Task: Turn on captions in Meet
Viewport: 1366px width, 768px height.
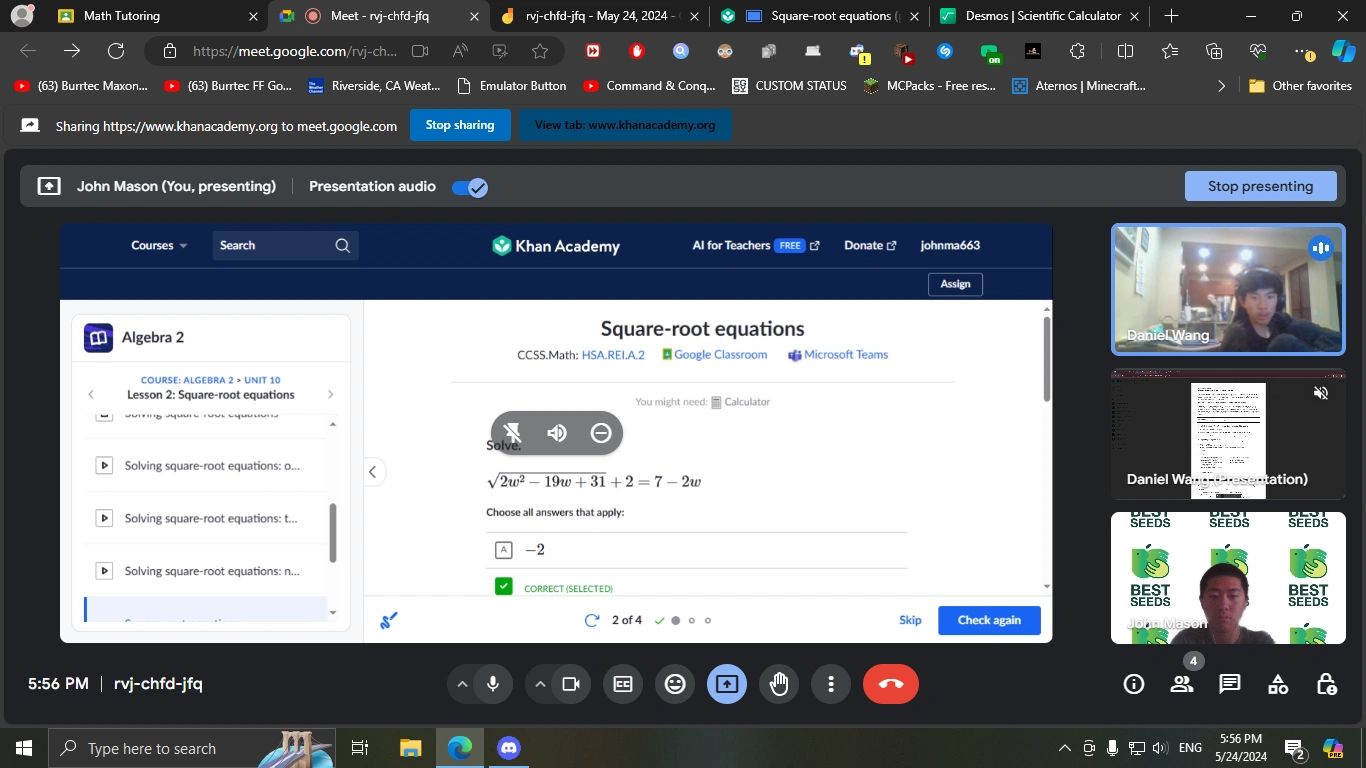Action: pyautogui.click(x=623, y=684)
